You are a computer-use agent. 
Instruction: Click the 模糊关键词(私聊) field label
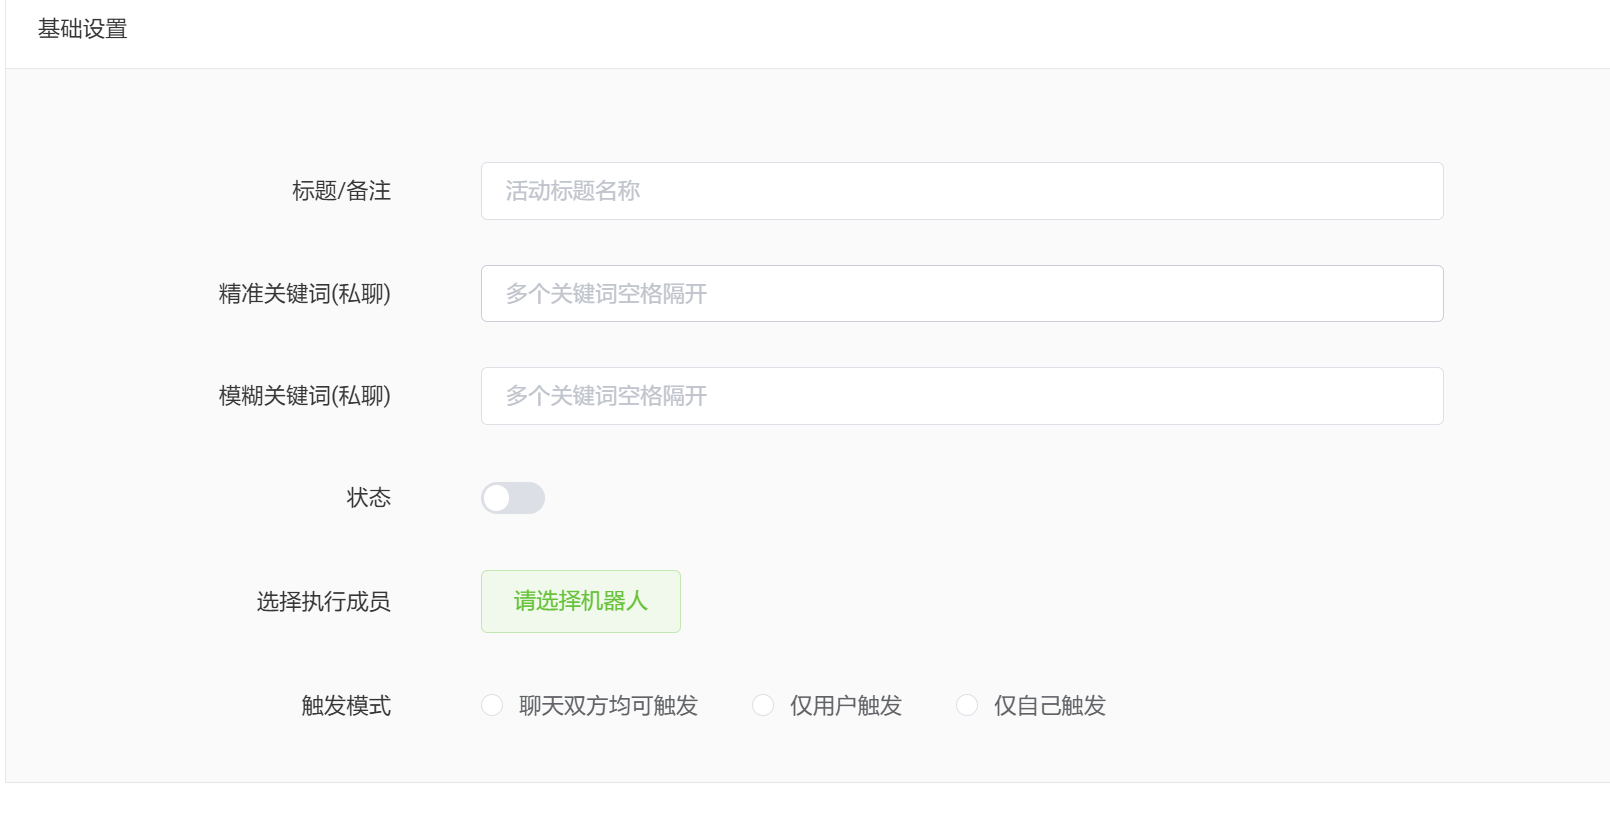click(x=305, y=396)
